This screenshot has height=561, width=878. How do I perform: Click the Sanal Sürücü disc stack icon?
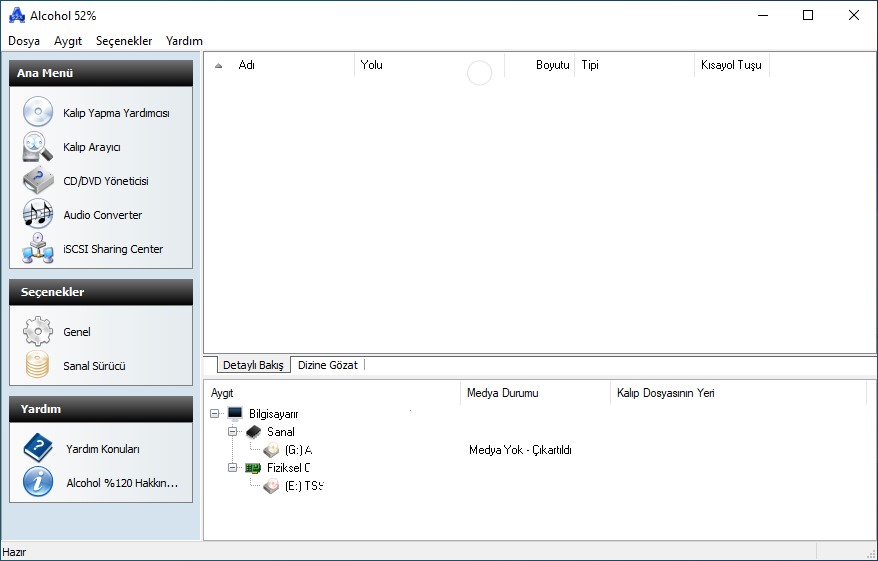point(38,365)
